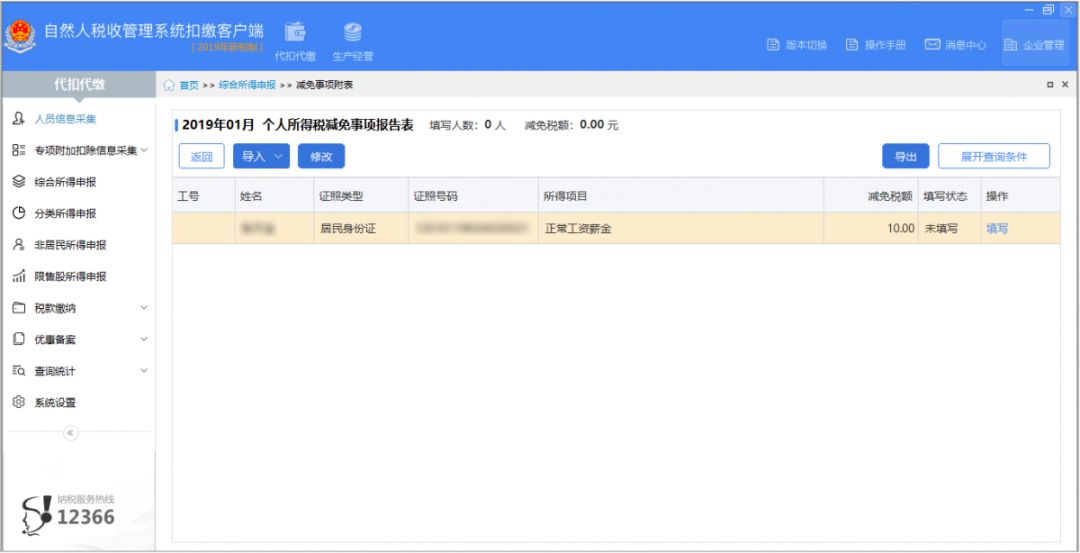Click the 系统设置 gear icon
This screenshot has width=1080, height=553.
tap(19, 403)
